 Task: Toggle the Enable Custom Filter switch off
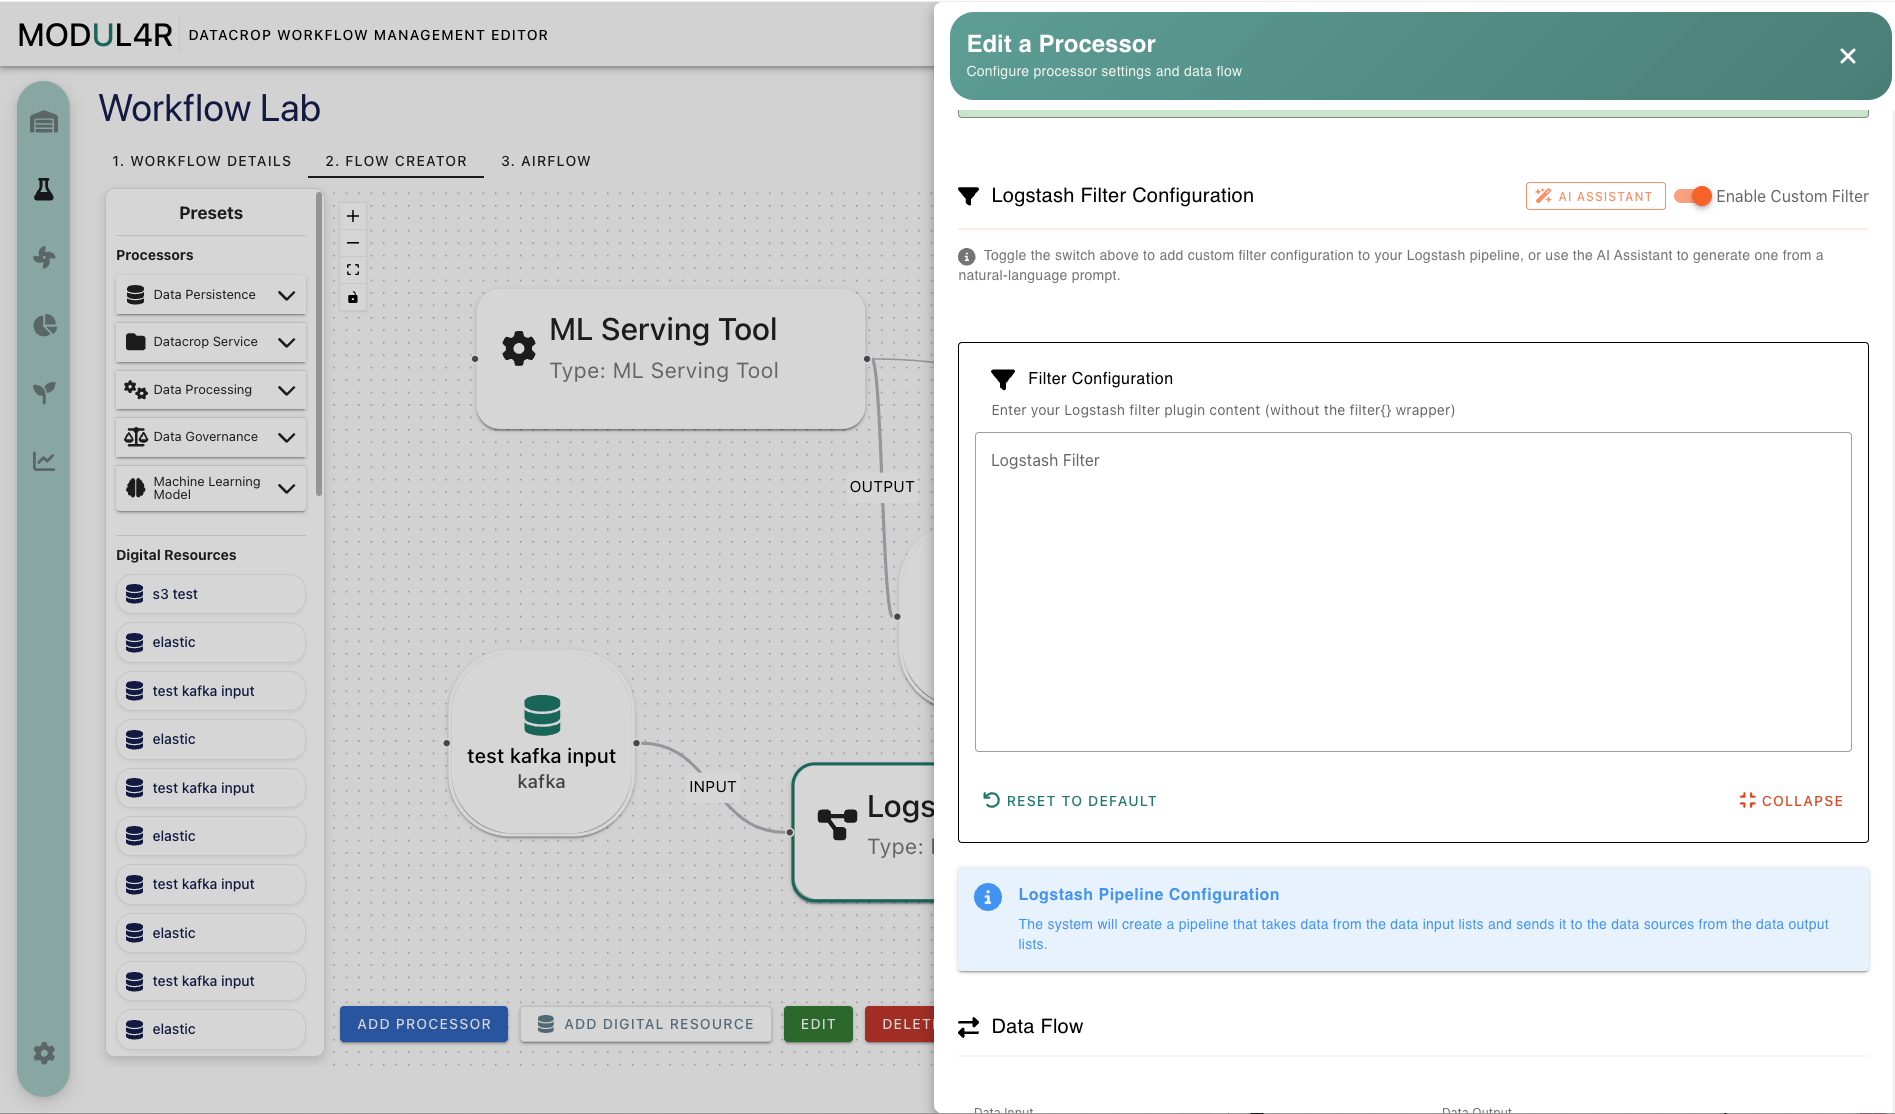click(1693, 196)
